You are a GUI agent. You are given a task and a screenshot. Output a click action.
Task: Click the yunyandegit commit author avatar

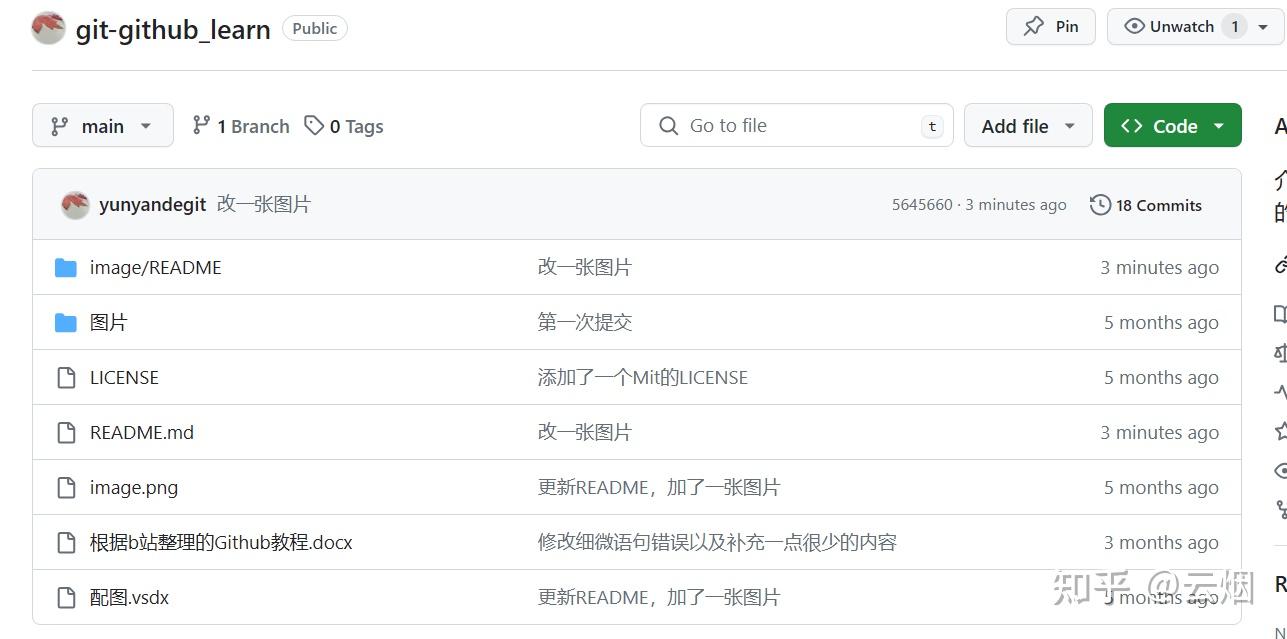click(75, 205)
